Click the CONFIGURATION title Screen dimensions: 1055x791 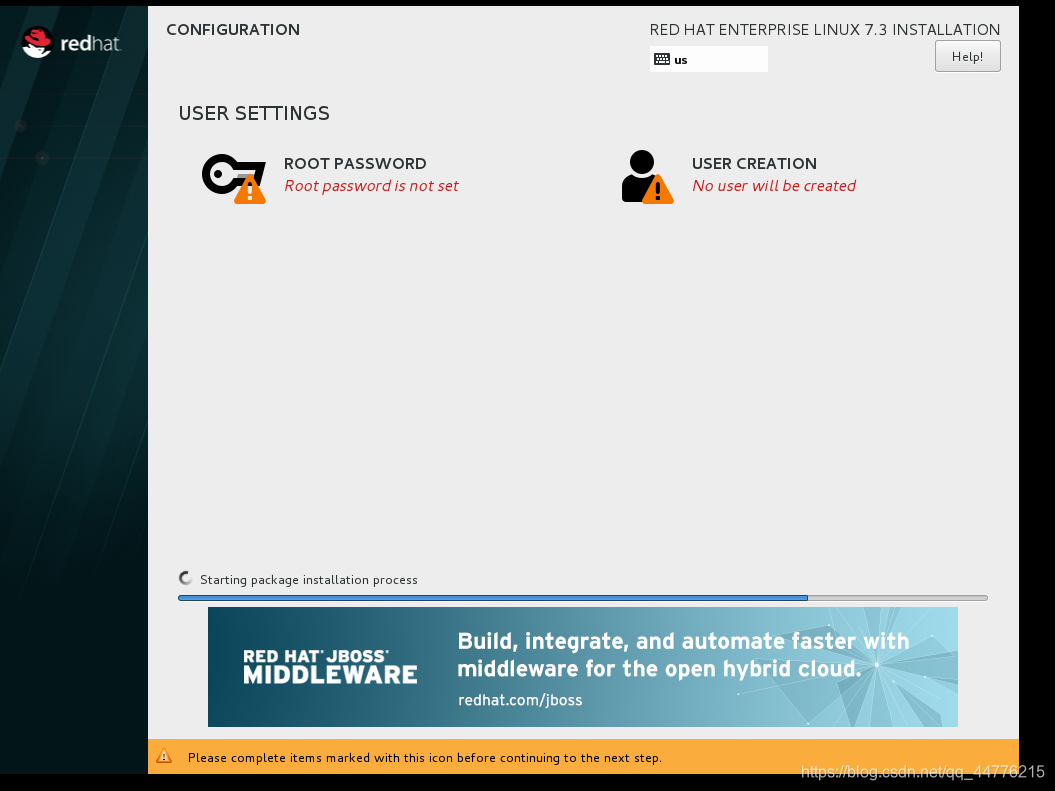(x=233, y=30)
